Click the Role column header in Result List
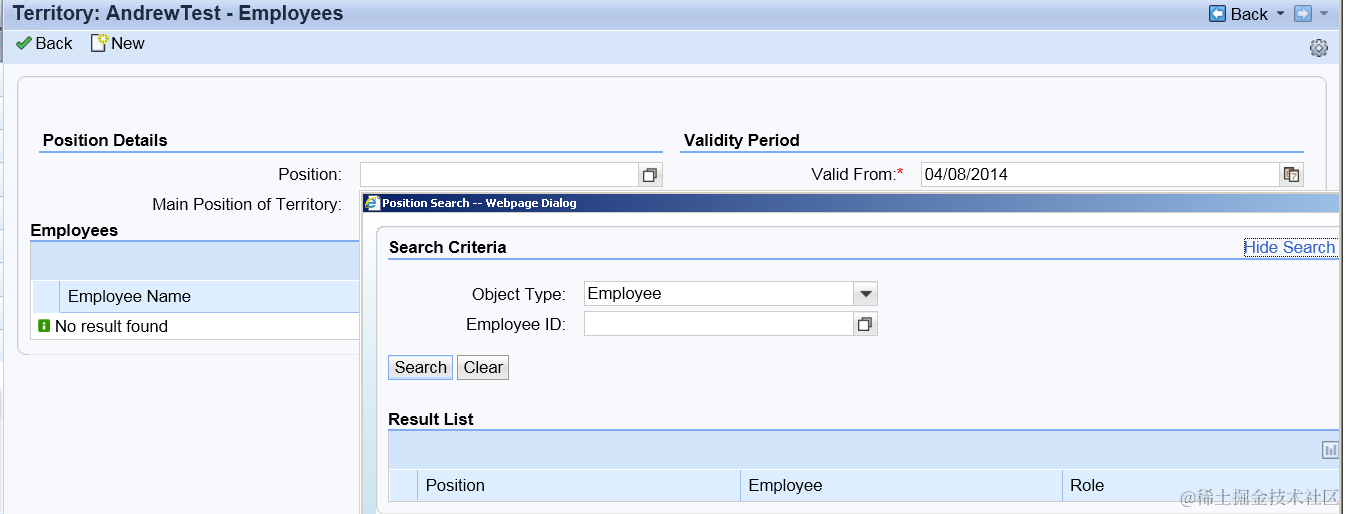Viewport: 1346px width, 514px height. tap(1200, 485)
